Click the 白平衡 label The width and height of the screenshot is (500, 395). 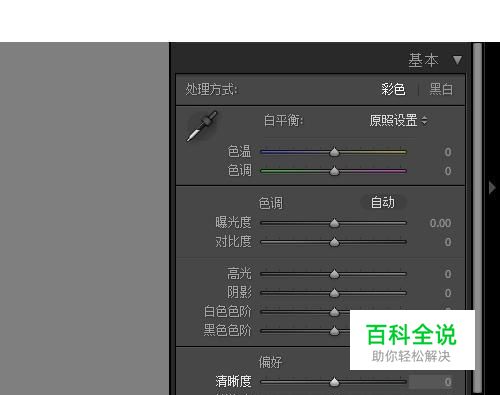tap(283, 120)
